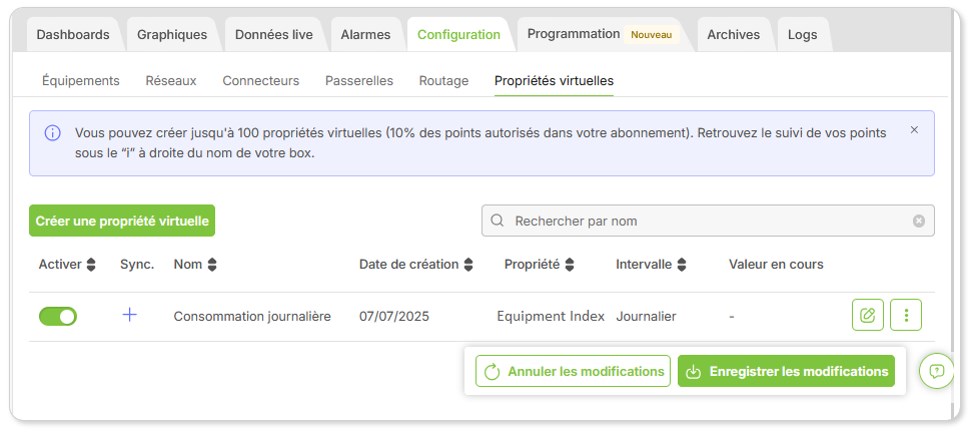Open more options menu for Consommation journalière
This screenshot has height=433, width=975.
(906, 315)
